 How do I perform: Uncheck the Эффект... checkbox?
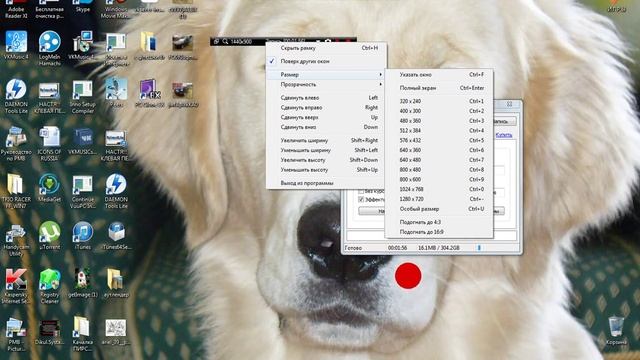pyautogui.click(x=361, y=200)
